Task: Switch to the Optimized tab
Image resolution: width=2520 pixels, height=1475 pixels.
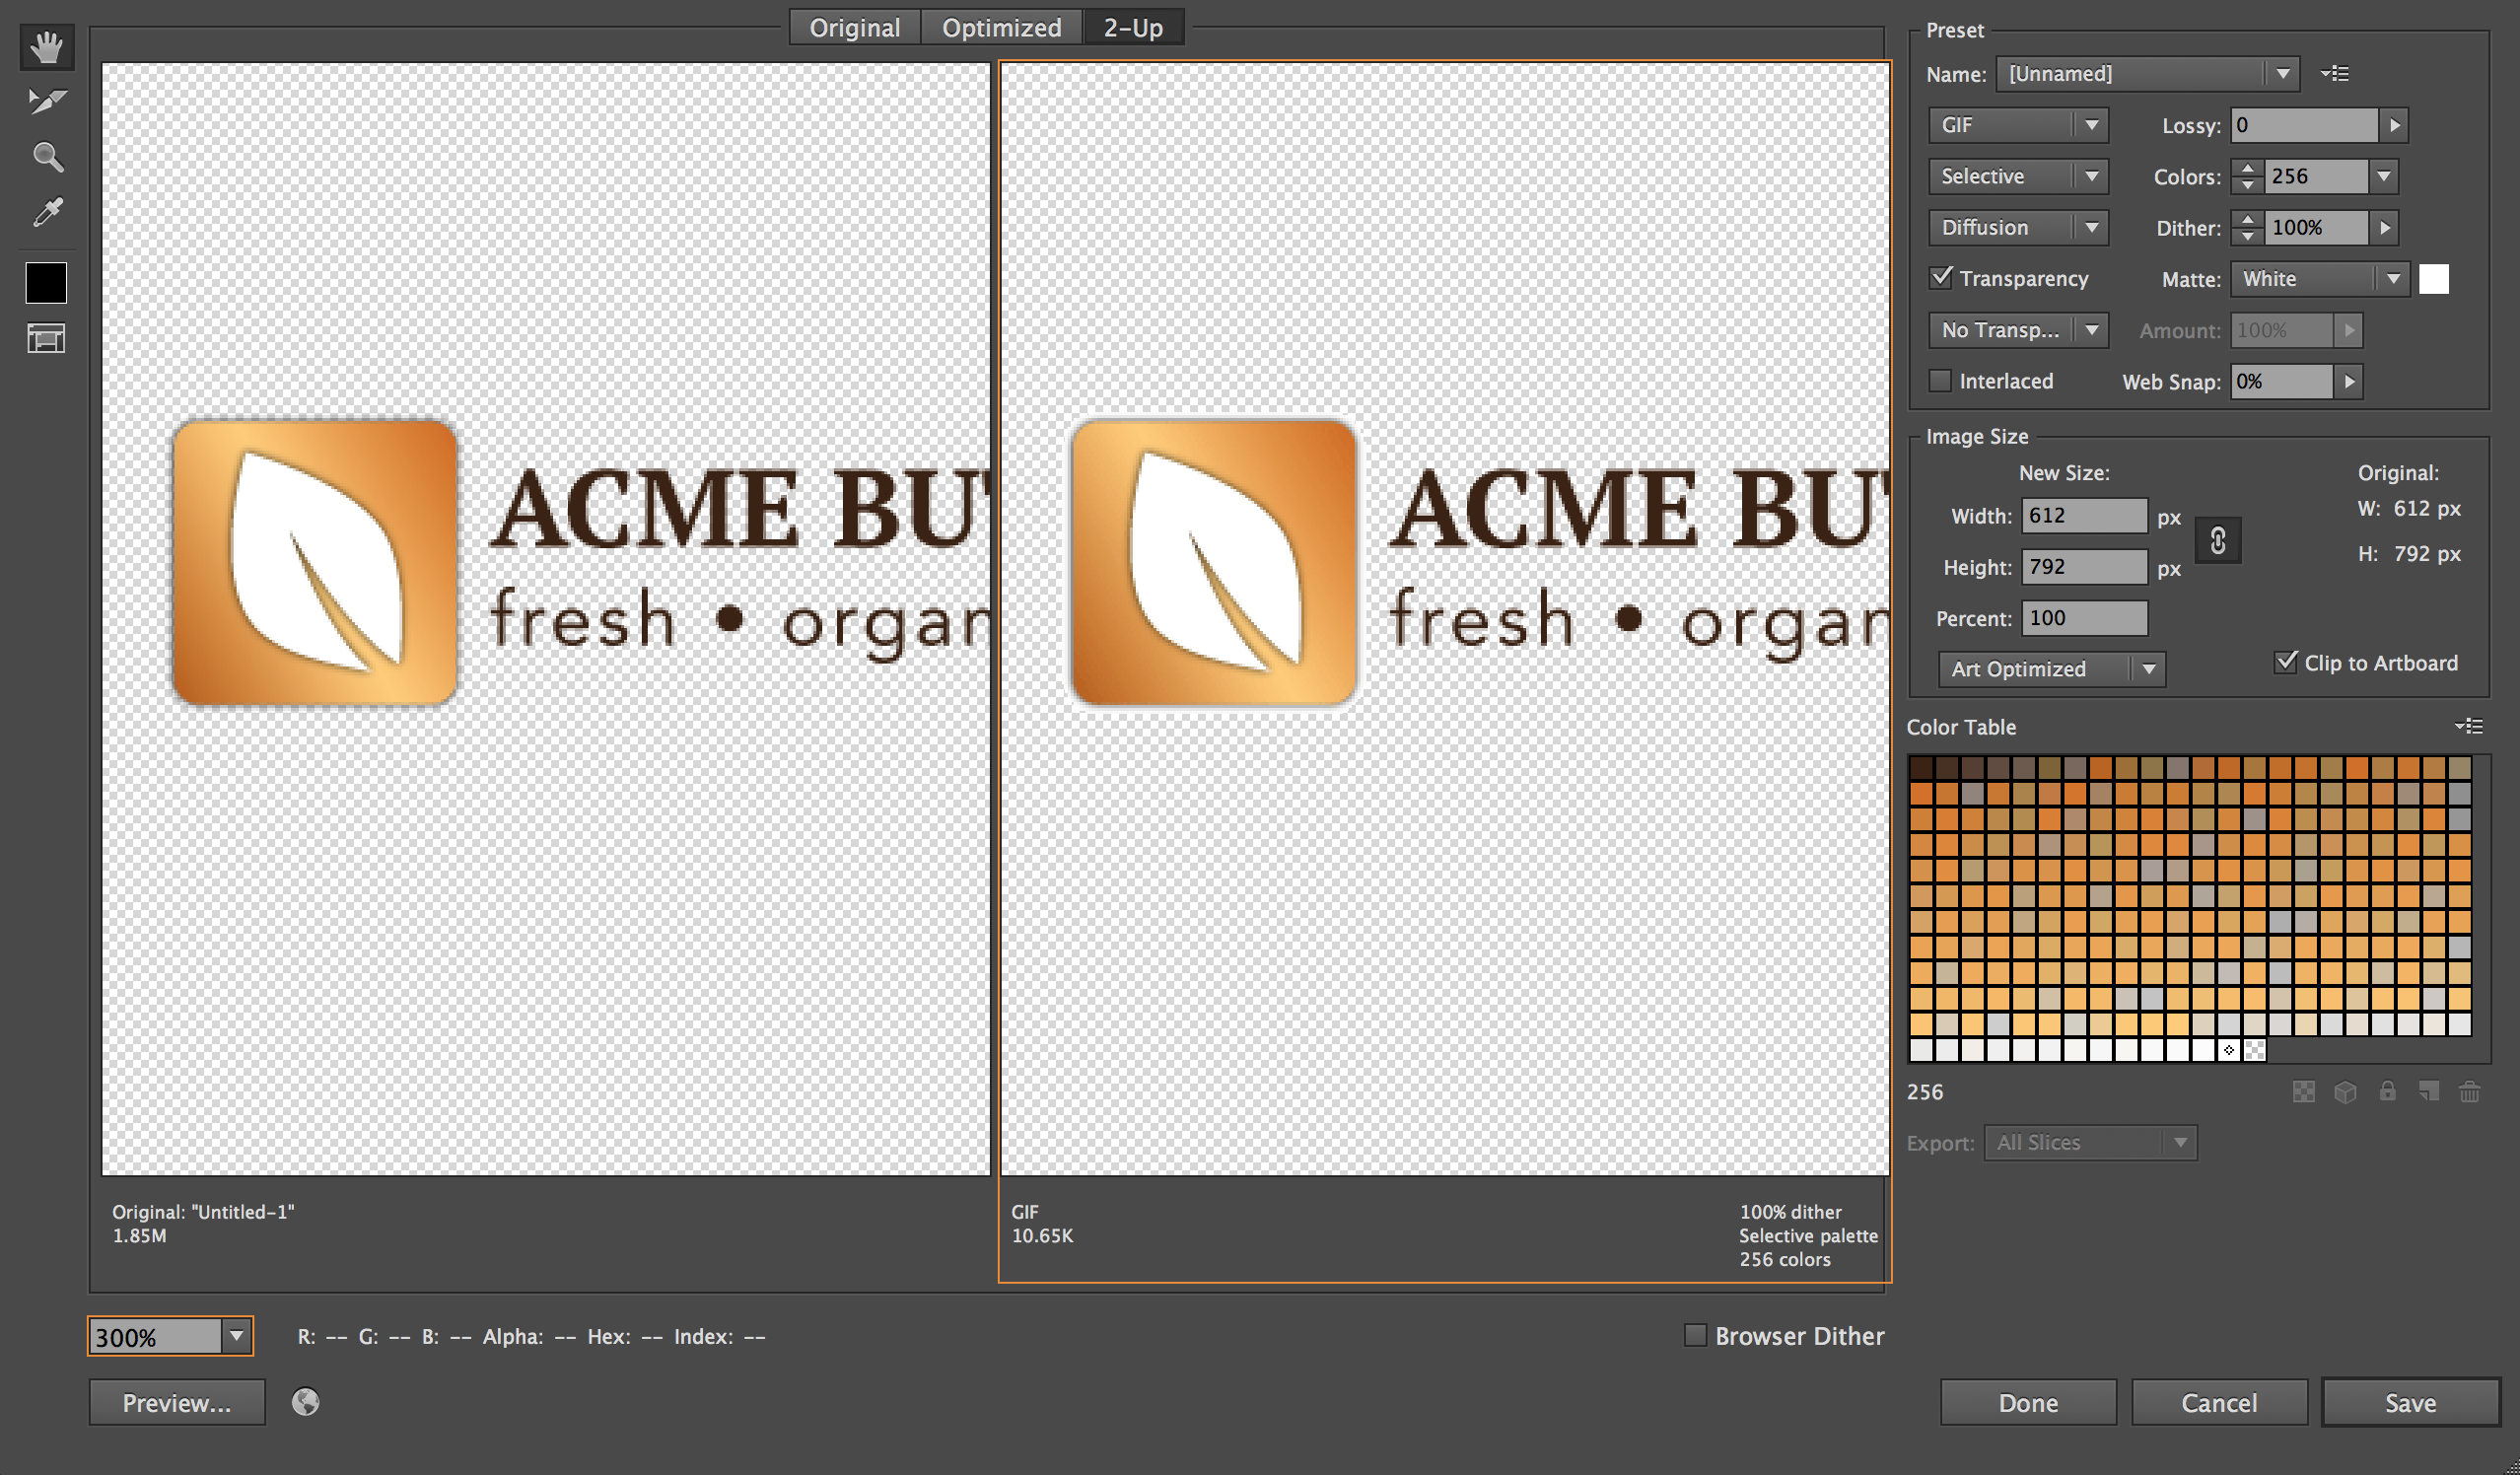Action: coord(1001,27)
